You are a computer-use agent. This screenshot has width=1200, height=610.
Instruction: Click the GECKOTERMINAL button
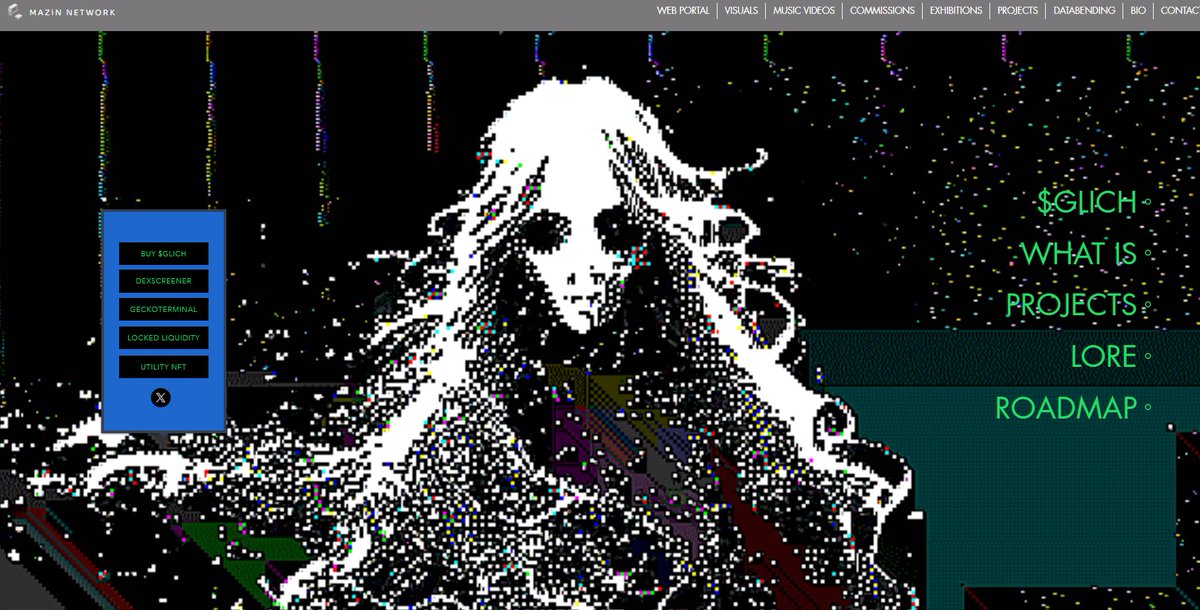(164, 310)
